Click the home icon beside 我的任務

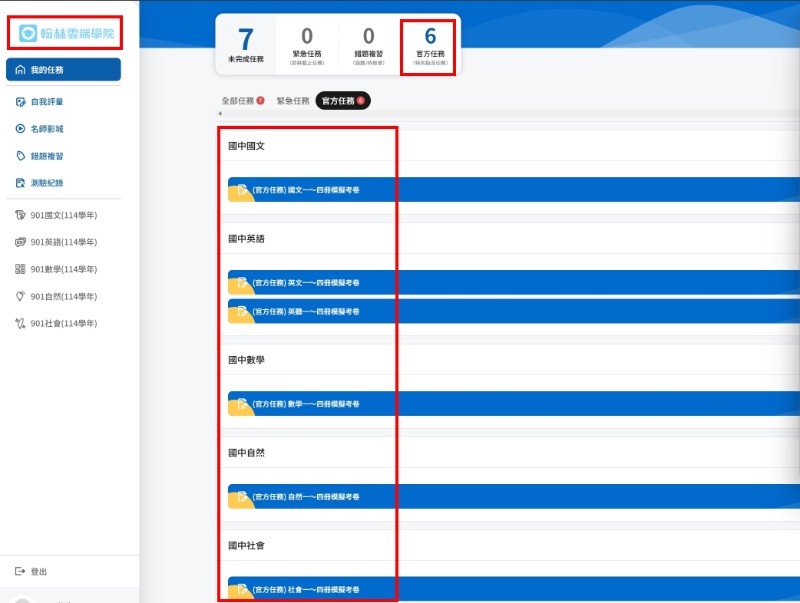tap(20, 70)
